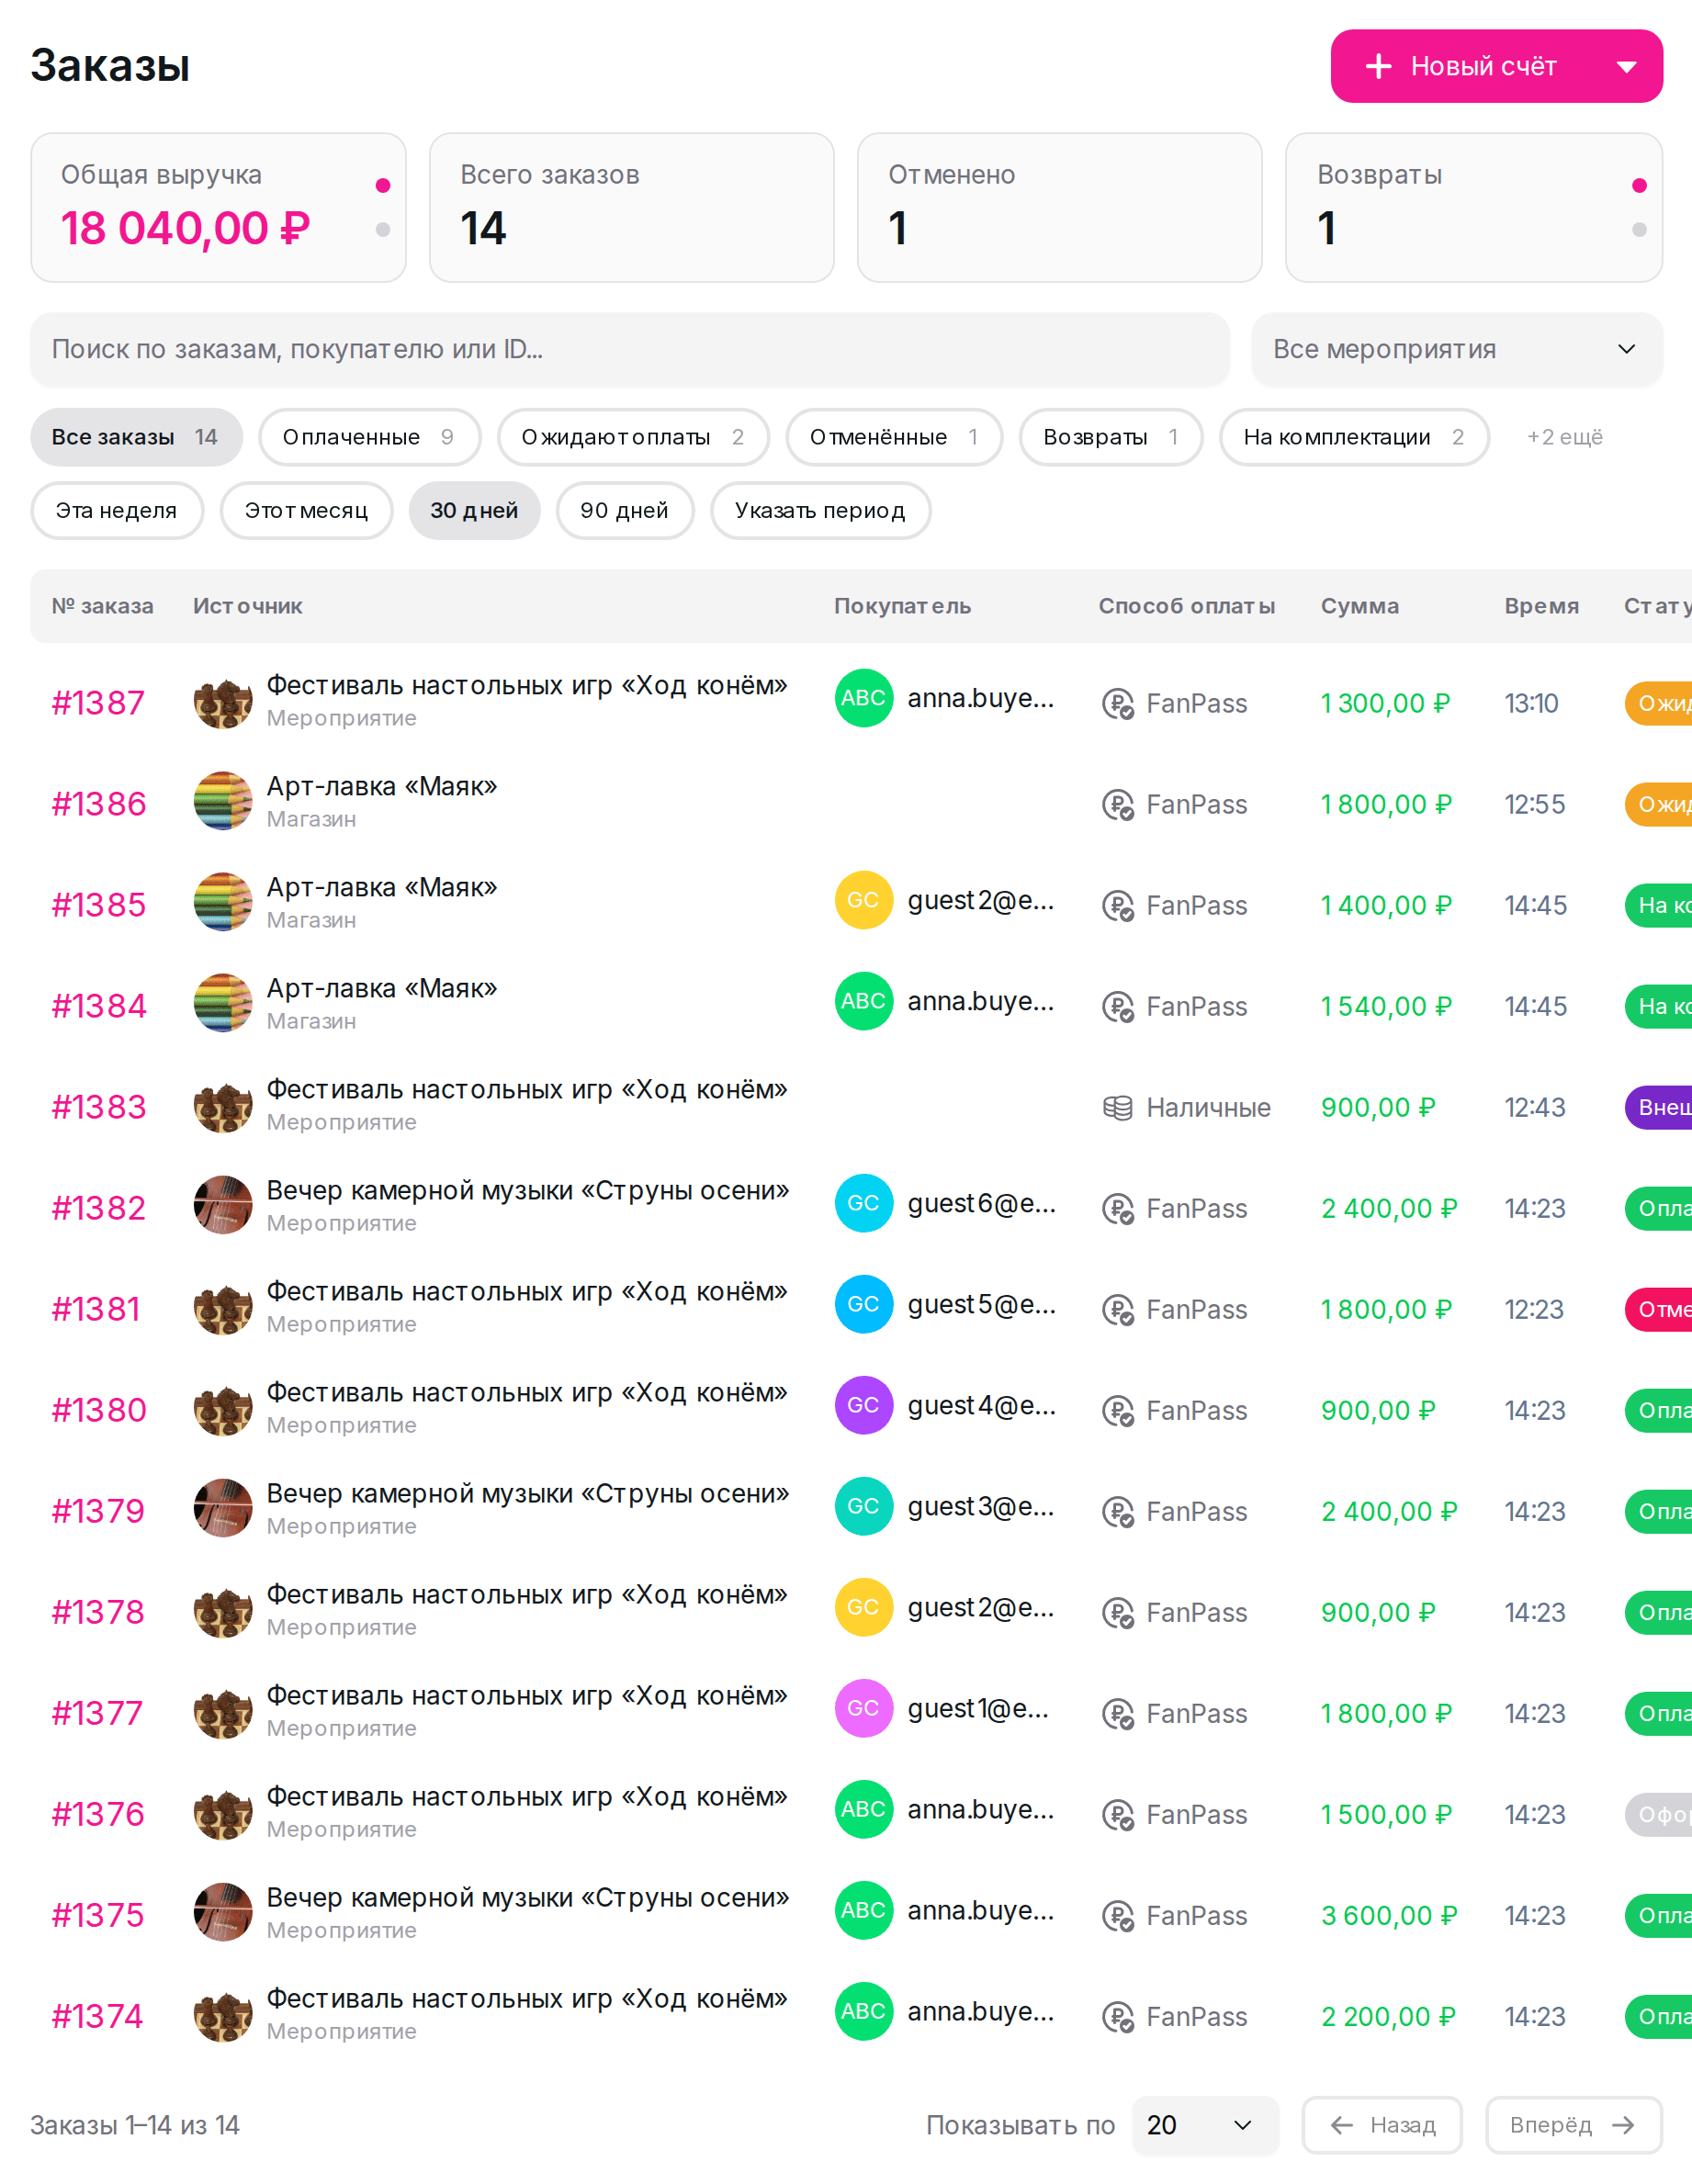Viewport: 1692px width, 2184px height.
Task: Open Указать период date picker
Action: (820, 510)
